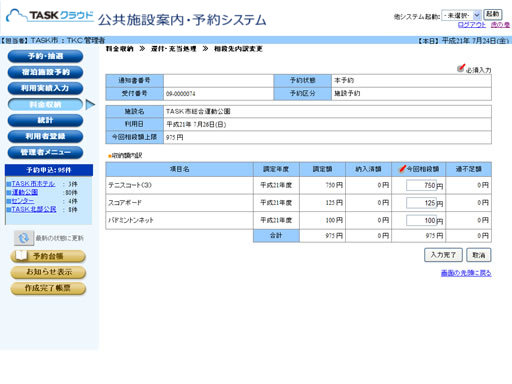
Task: Open the 統計 statistics menu
Action: (x=45, y=120)
